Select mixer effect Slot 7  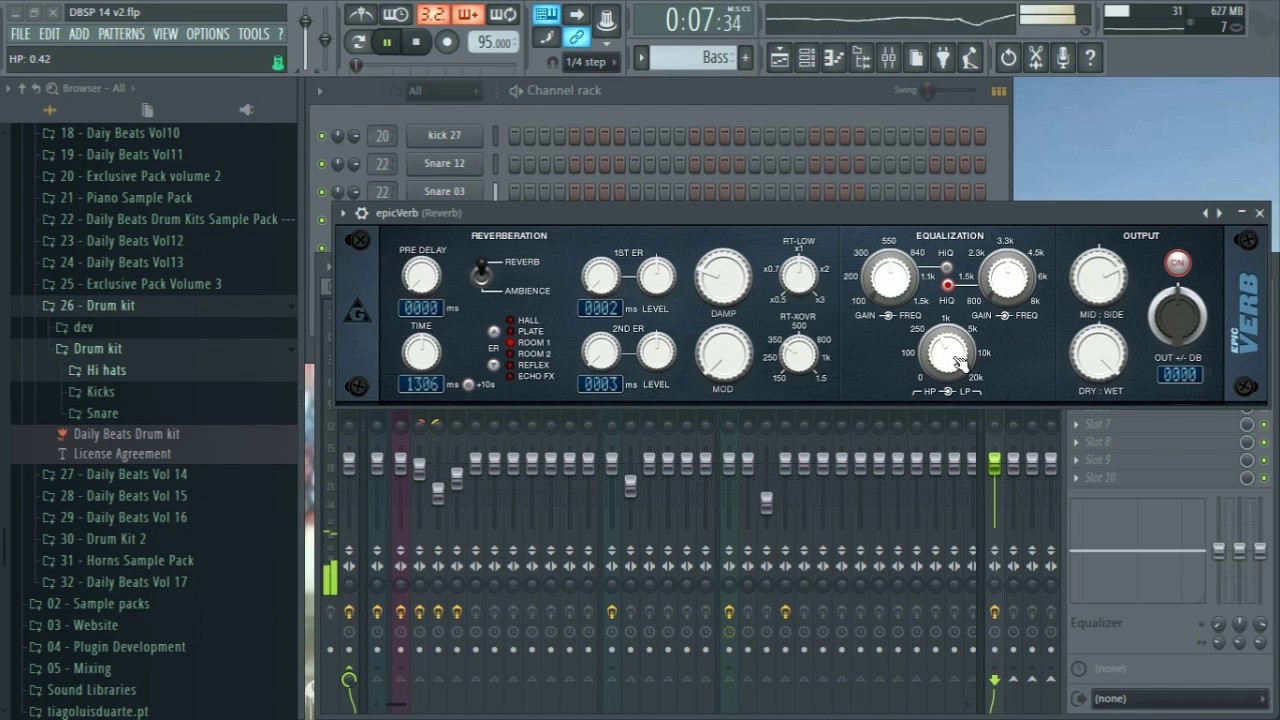pos(1154,424)
